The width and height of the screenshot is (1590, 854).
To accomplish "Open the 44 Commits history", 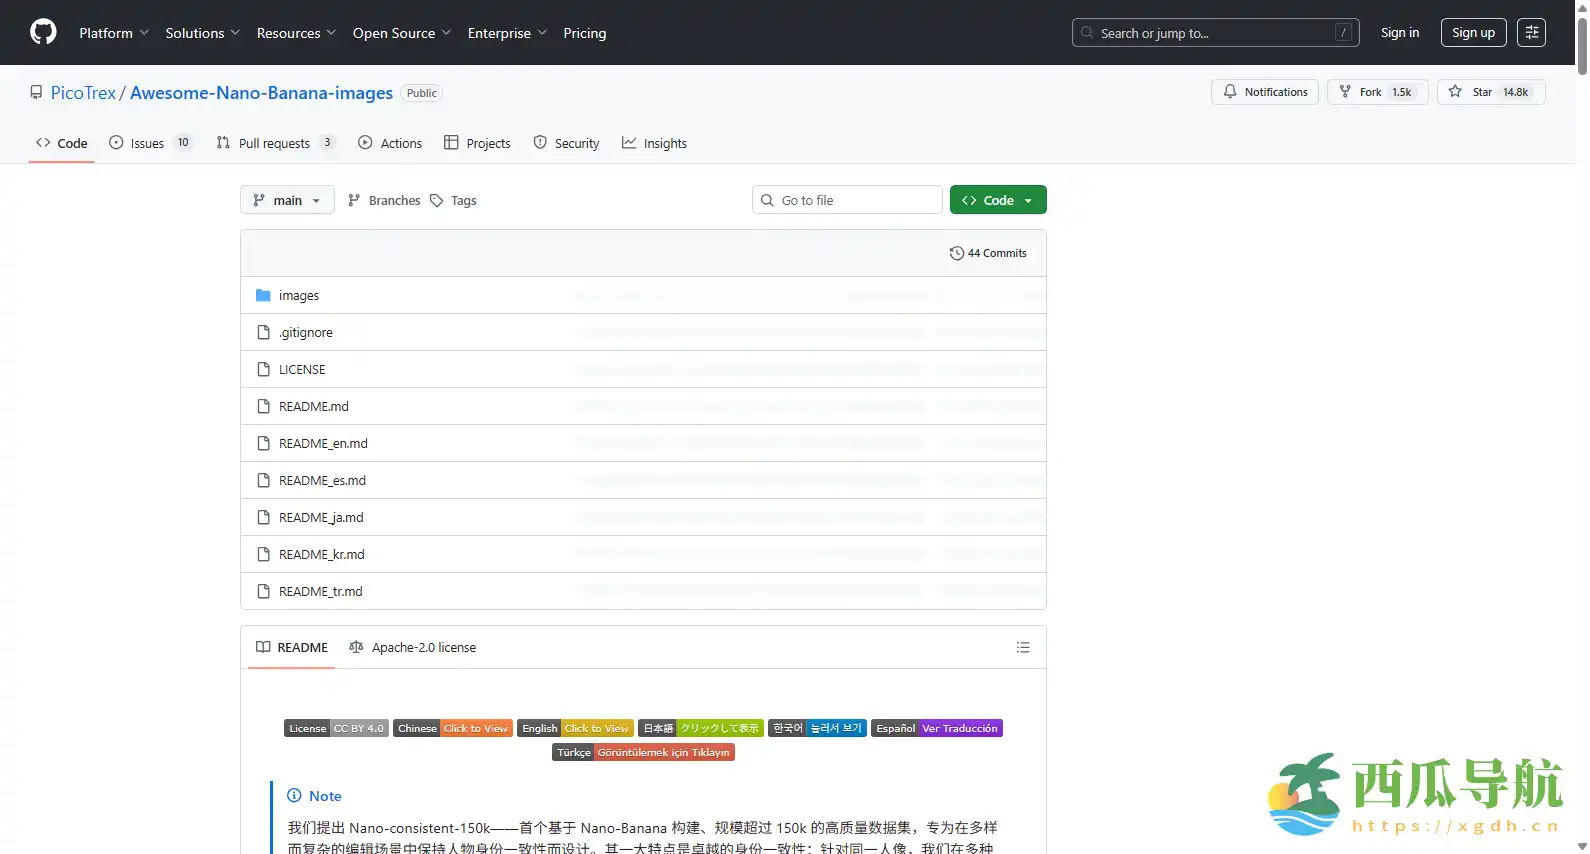I will pyautogui.click(x=988, y=253).
